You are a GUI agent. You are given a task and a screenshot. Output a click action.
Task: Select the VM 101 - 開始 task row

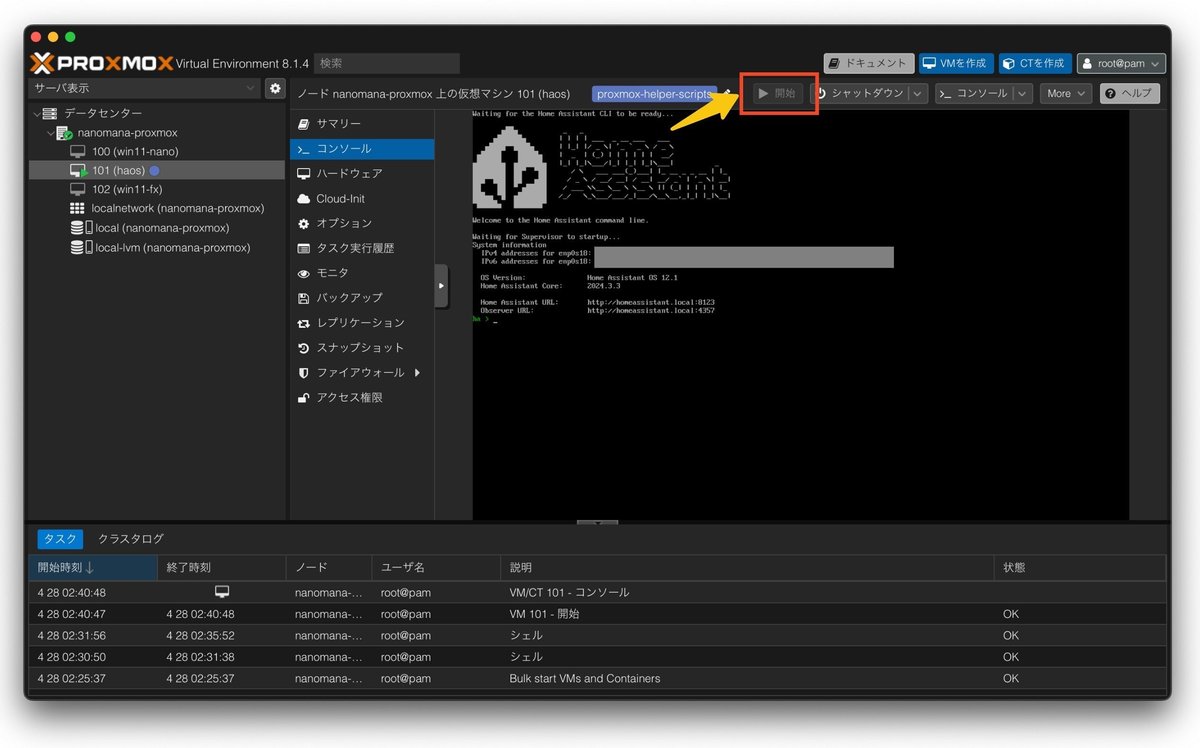click(597, 614)
